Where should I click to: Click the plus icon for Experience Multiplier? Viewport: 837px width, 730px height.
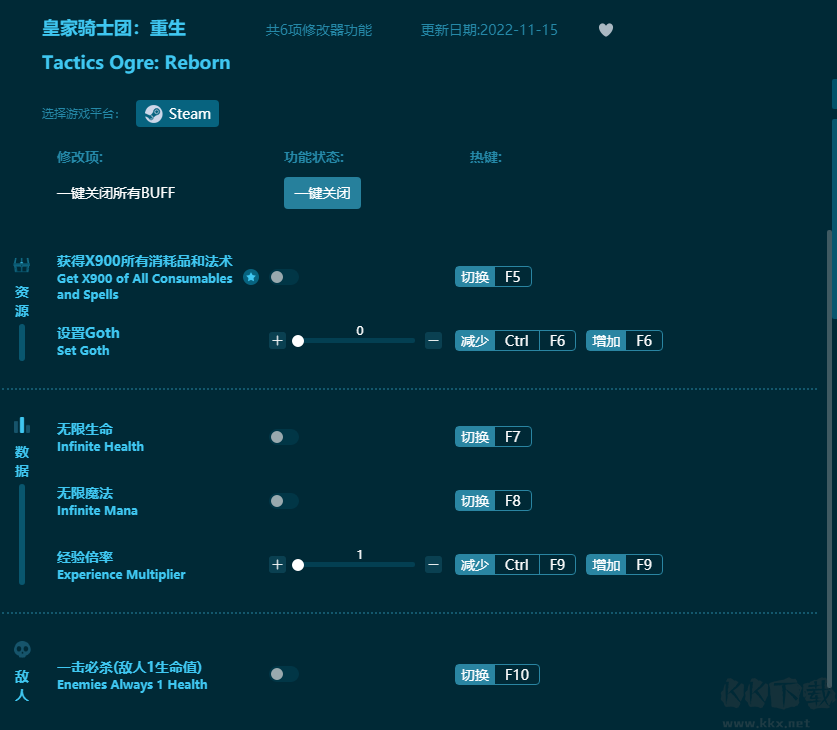pos(277,565)
